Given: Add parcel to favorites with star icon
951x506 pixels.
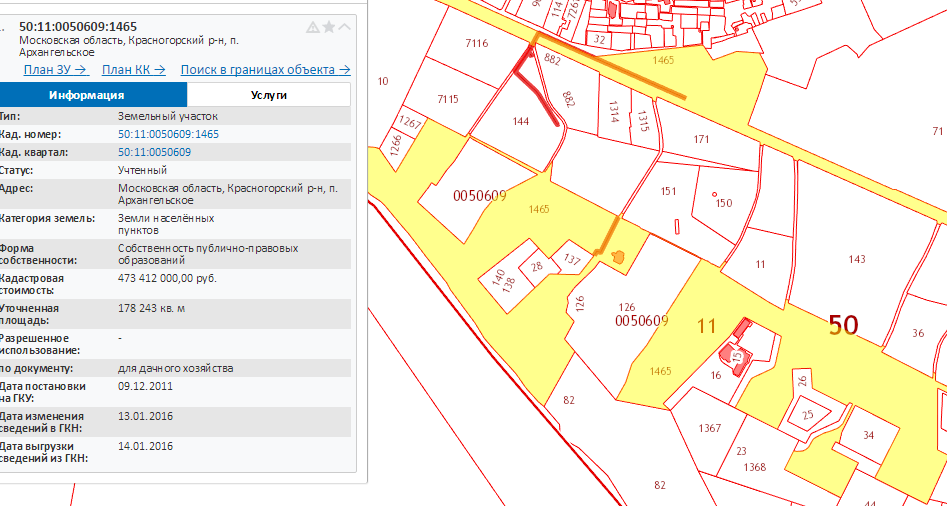Looking at the screenshot, I should coord(328,27).
